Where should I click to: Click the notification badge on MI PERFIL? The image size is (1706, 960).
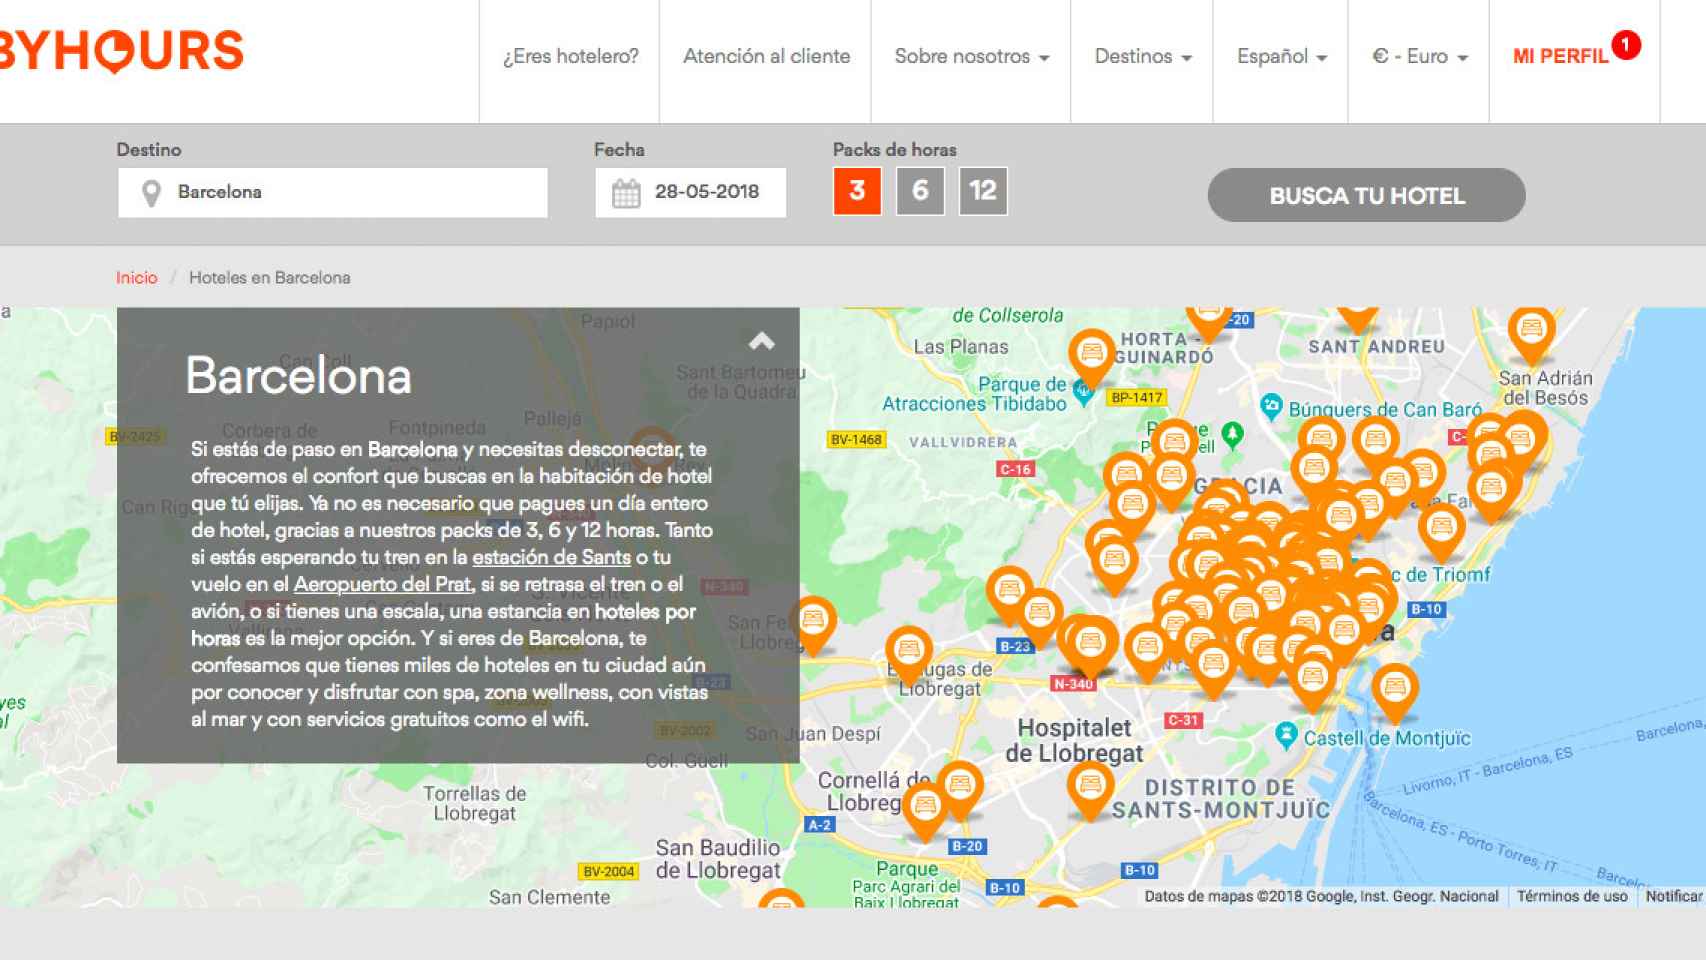(x=1626, y=45)
